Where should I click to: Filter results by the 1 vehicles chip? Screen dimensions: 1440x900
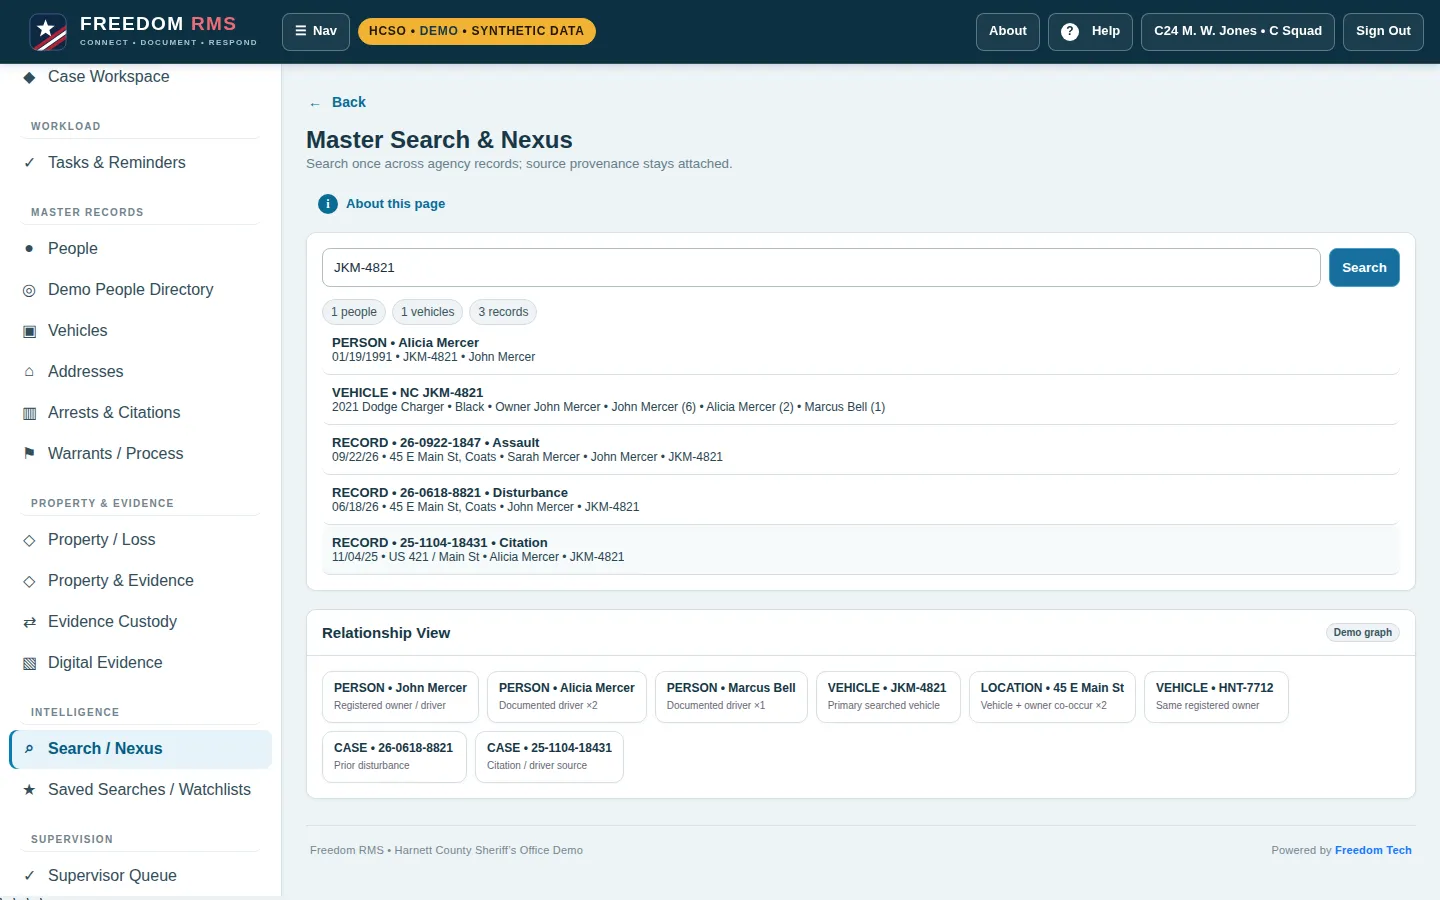(428, 312)
